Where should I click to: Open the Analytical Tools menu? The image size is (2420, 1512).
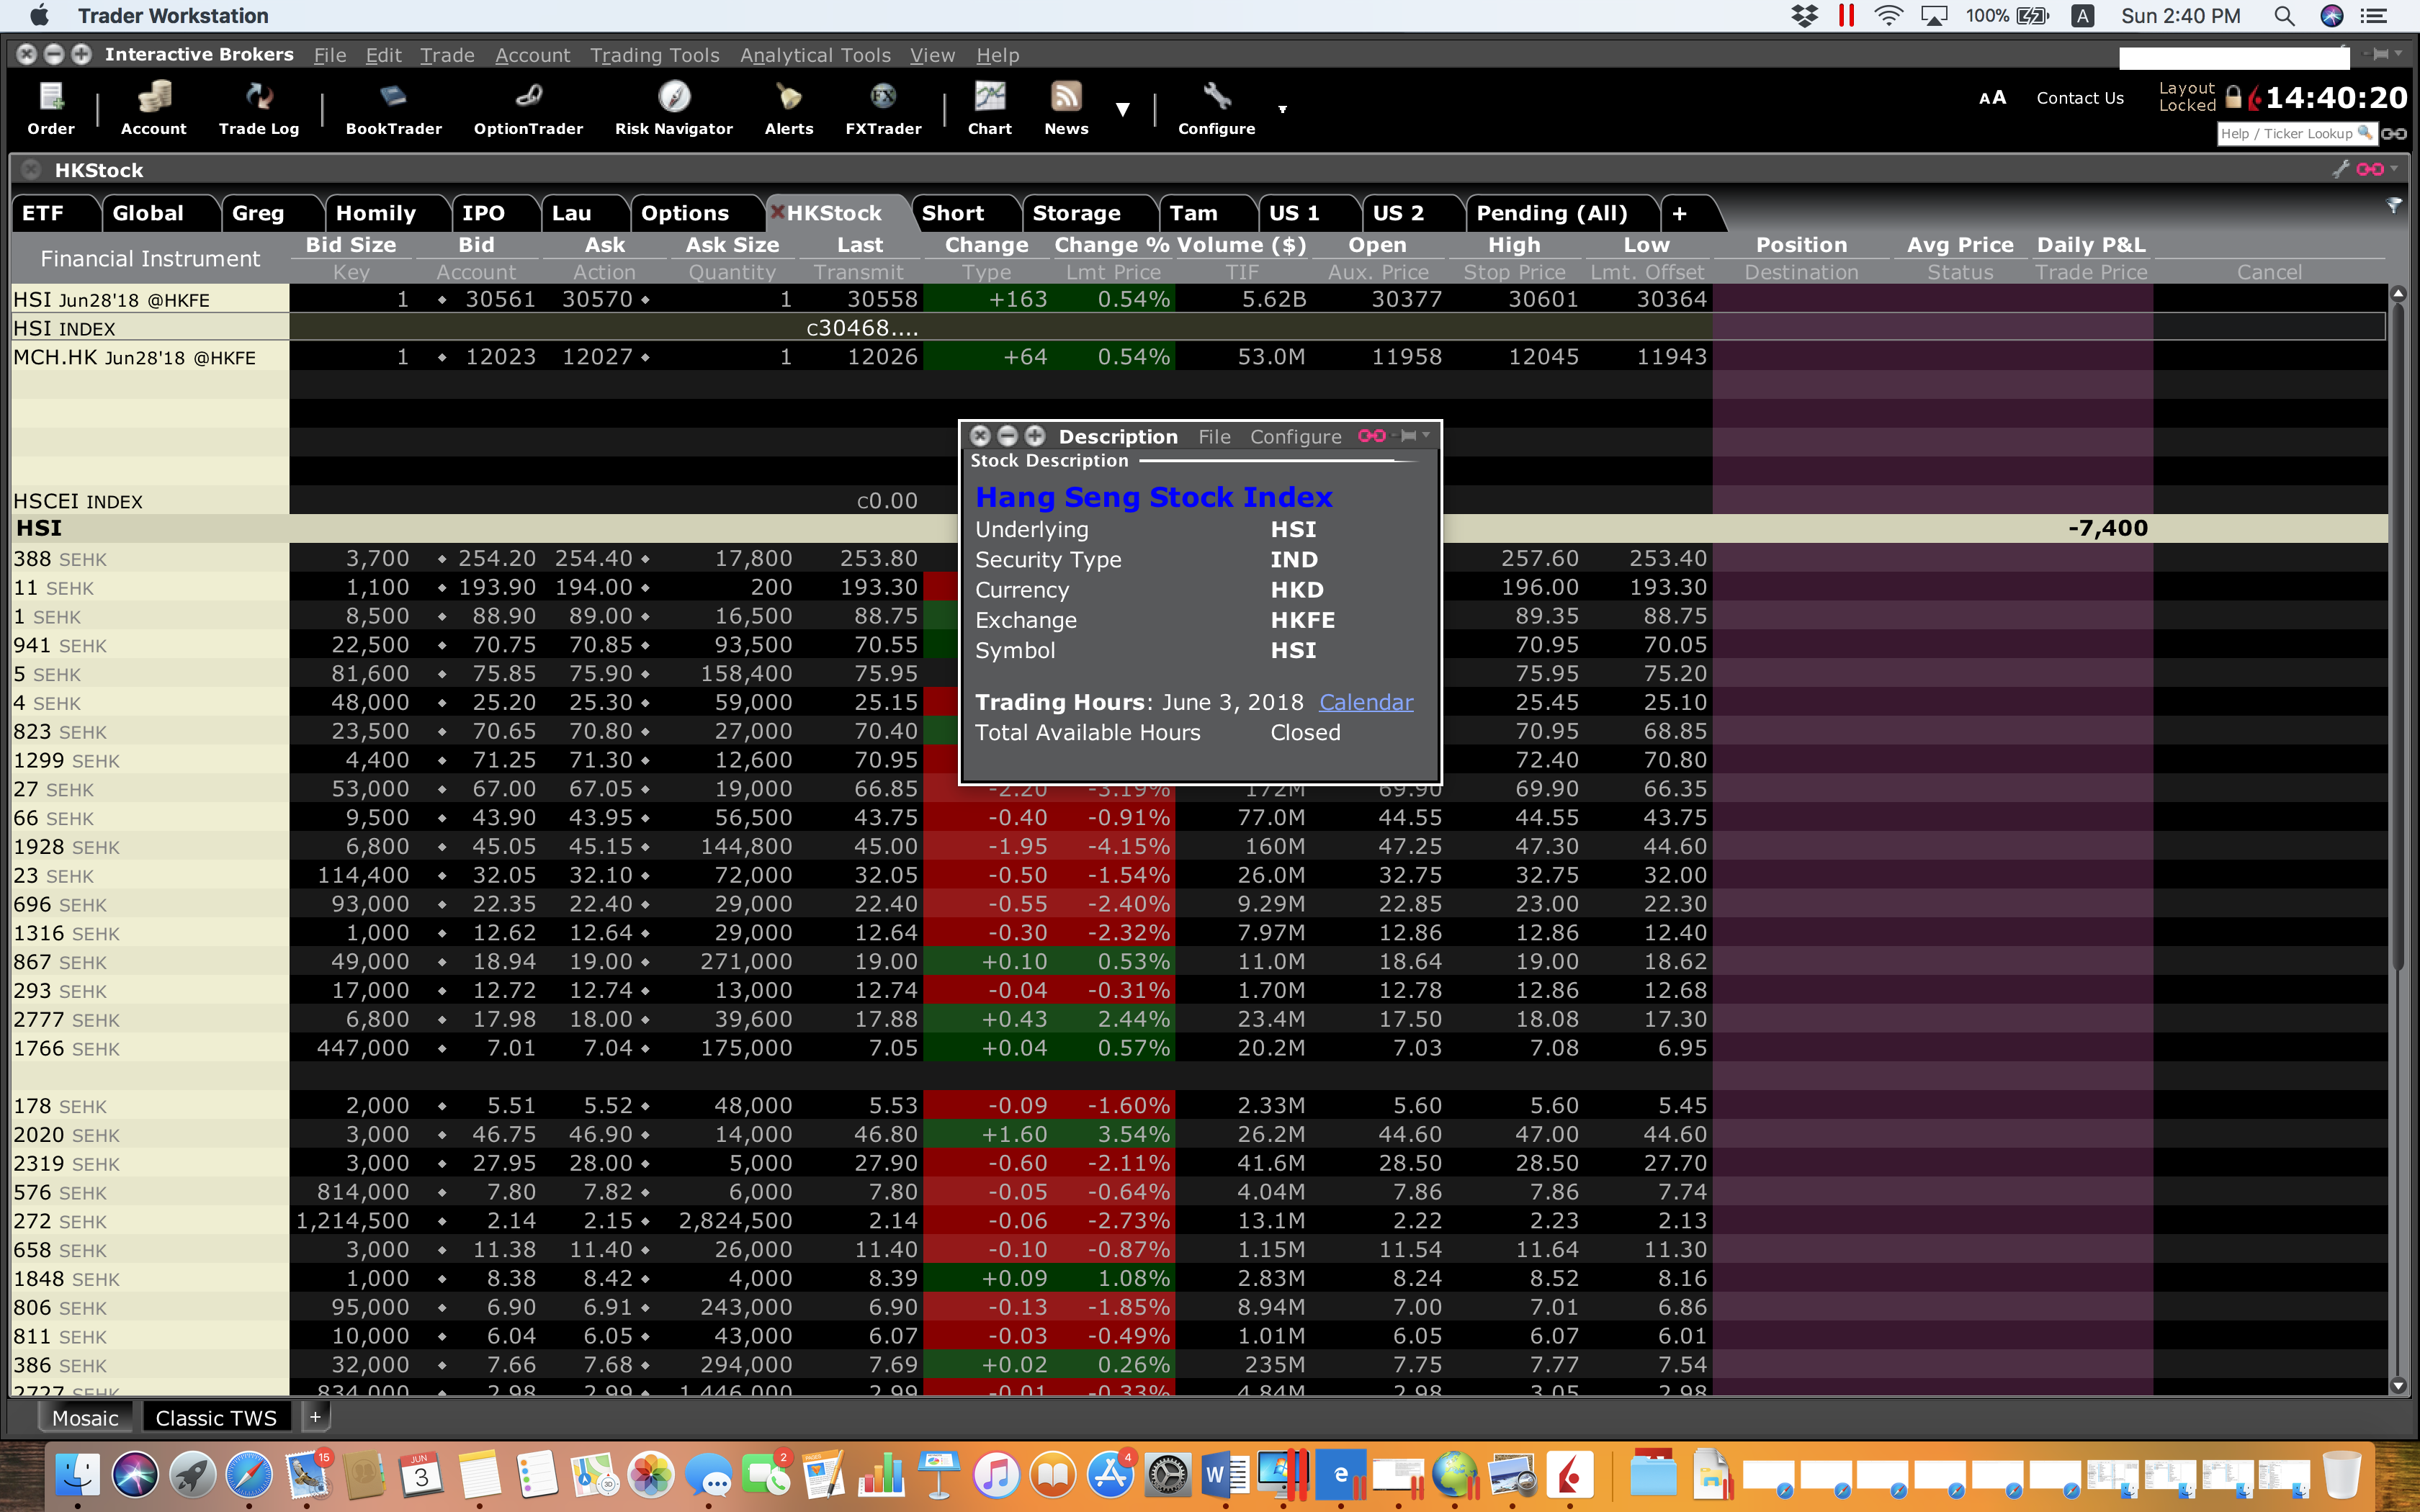point(815,55)
